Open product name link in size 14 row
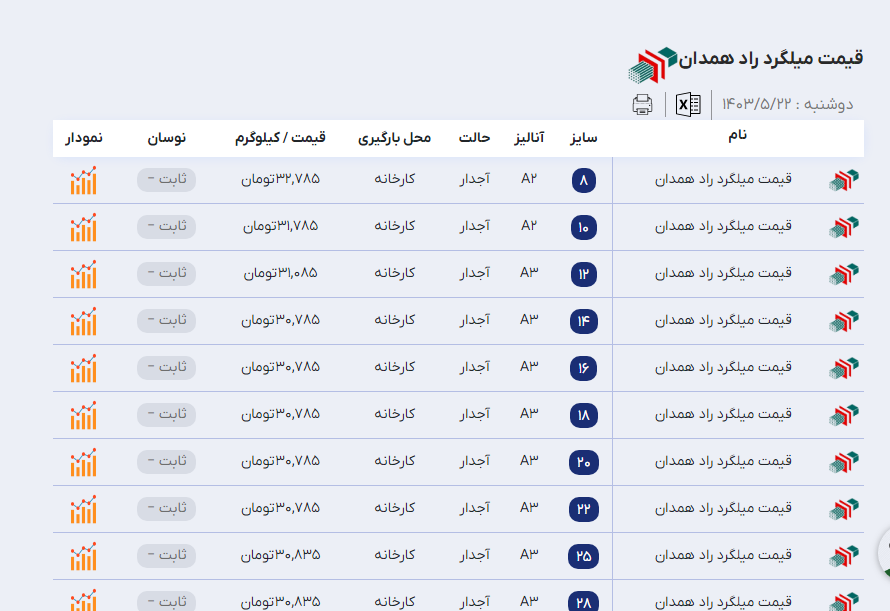 (723, 320)
